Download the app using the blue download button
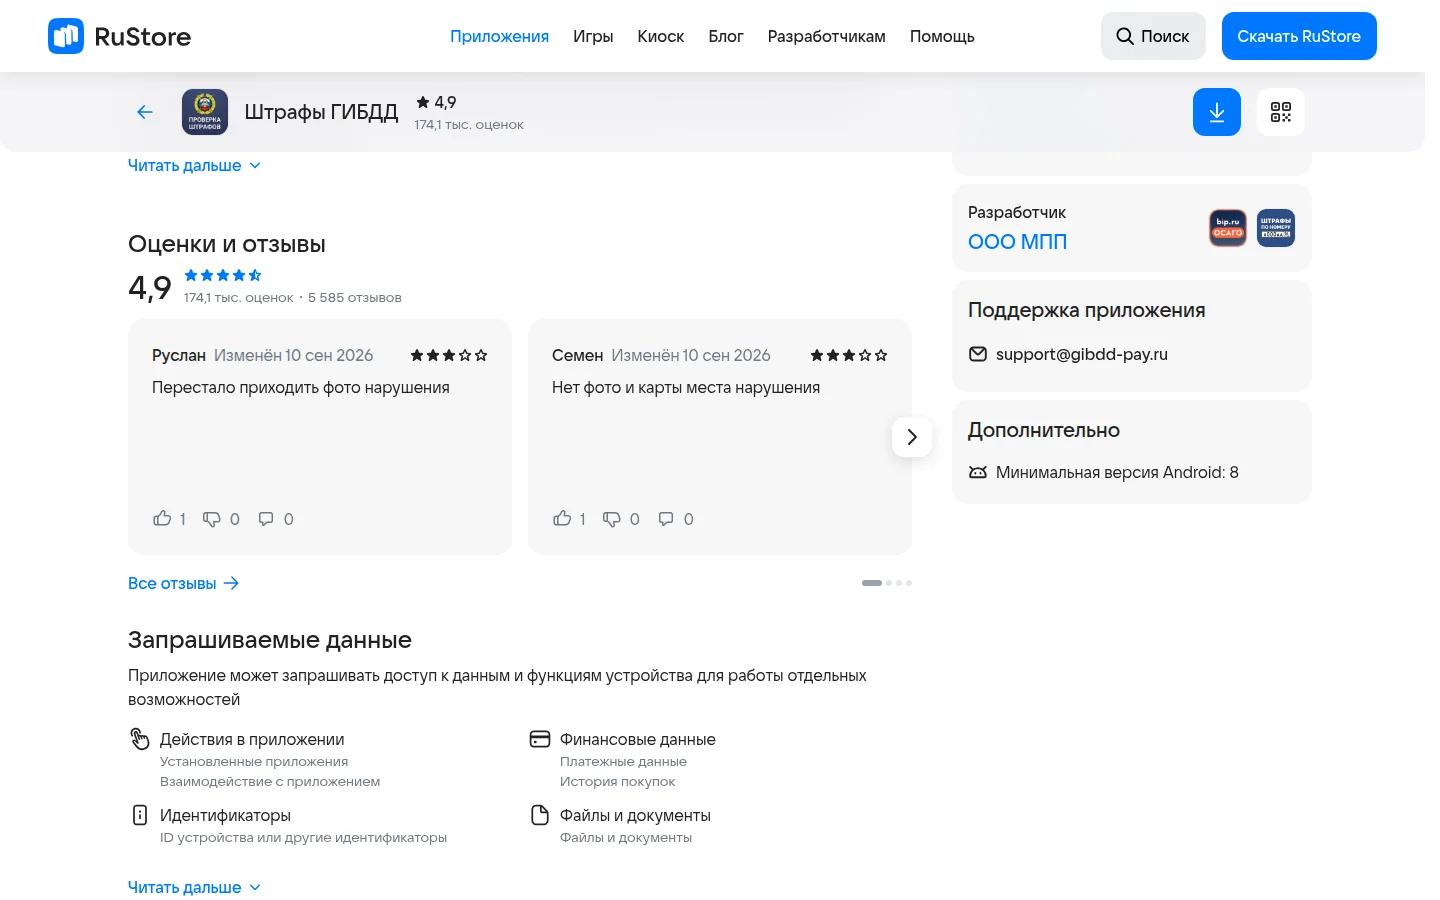The image size is (1440, 900). click(x=1217, y=112)
